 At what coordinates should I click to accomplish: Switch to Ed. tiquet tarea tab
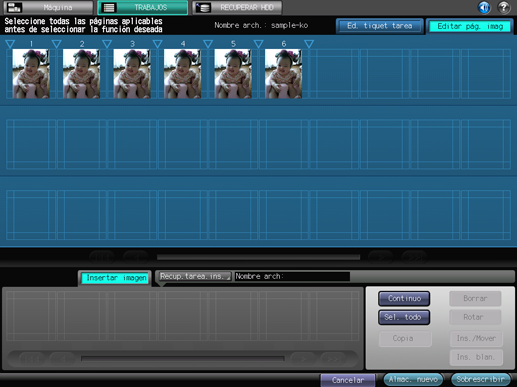coord(380,26)
